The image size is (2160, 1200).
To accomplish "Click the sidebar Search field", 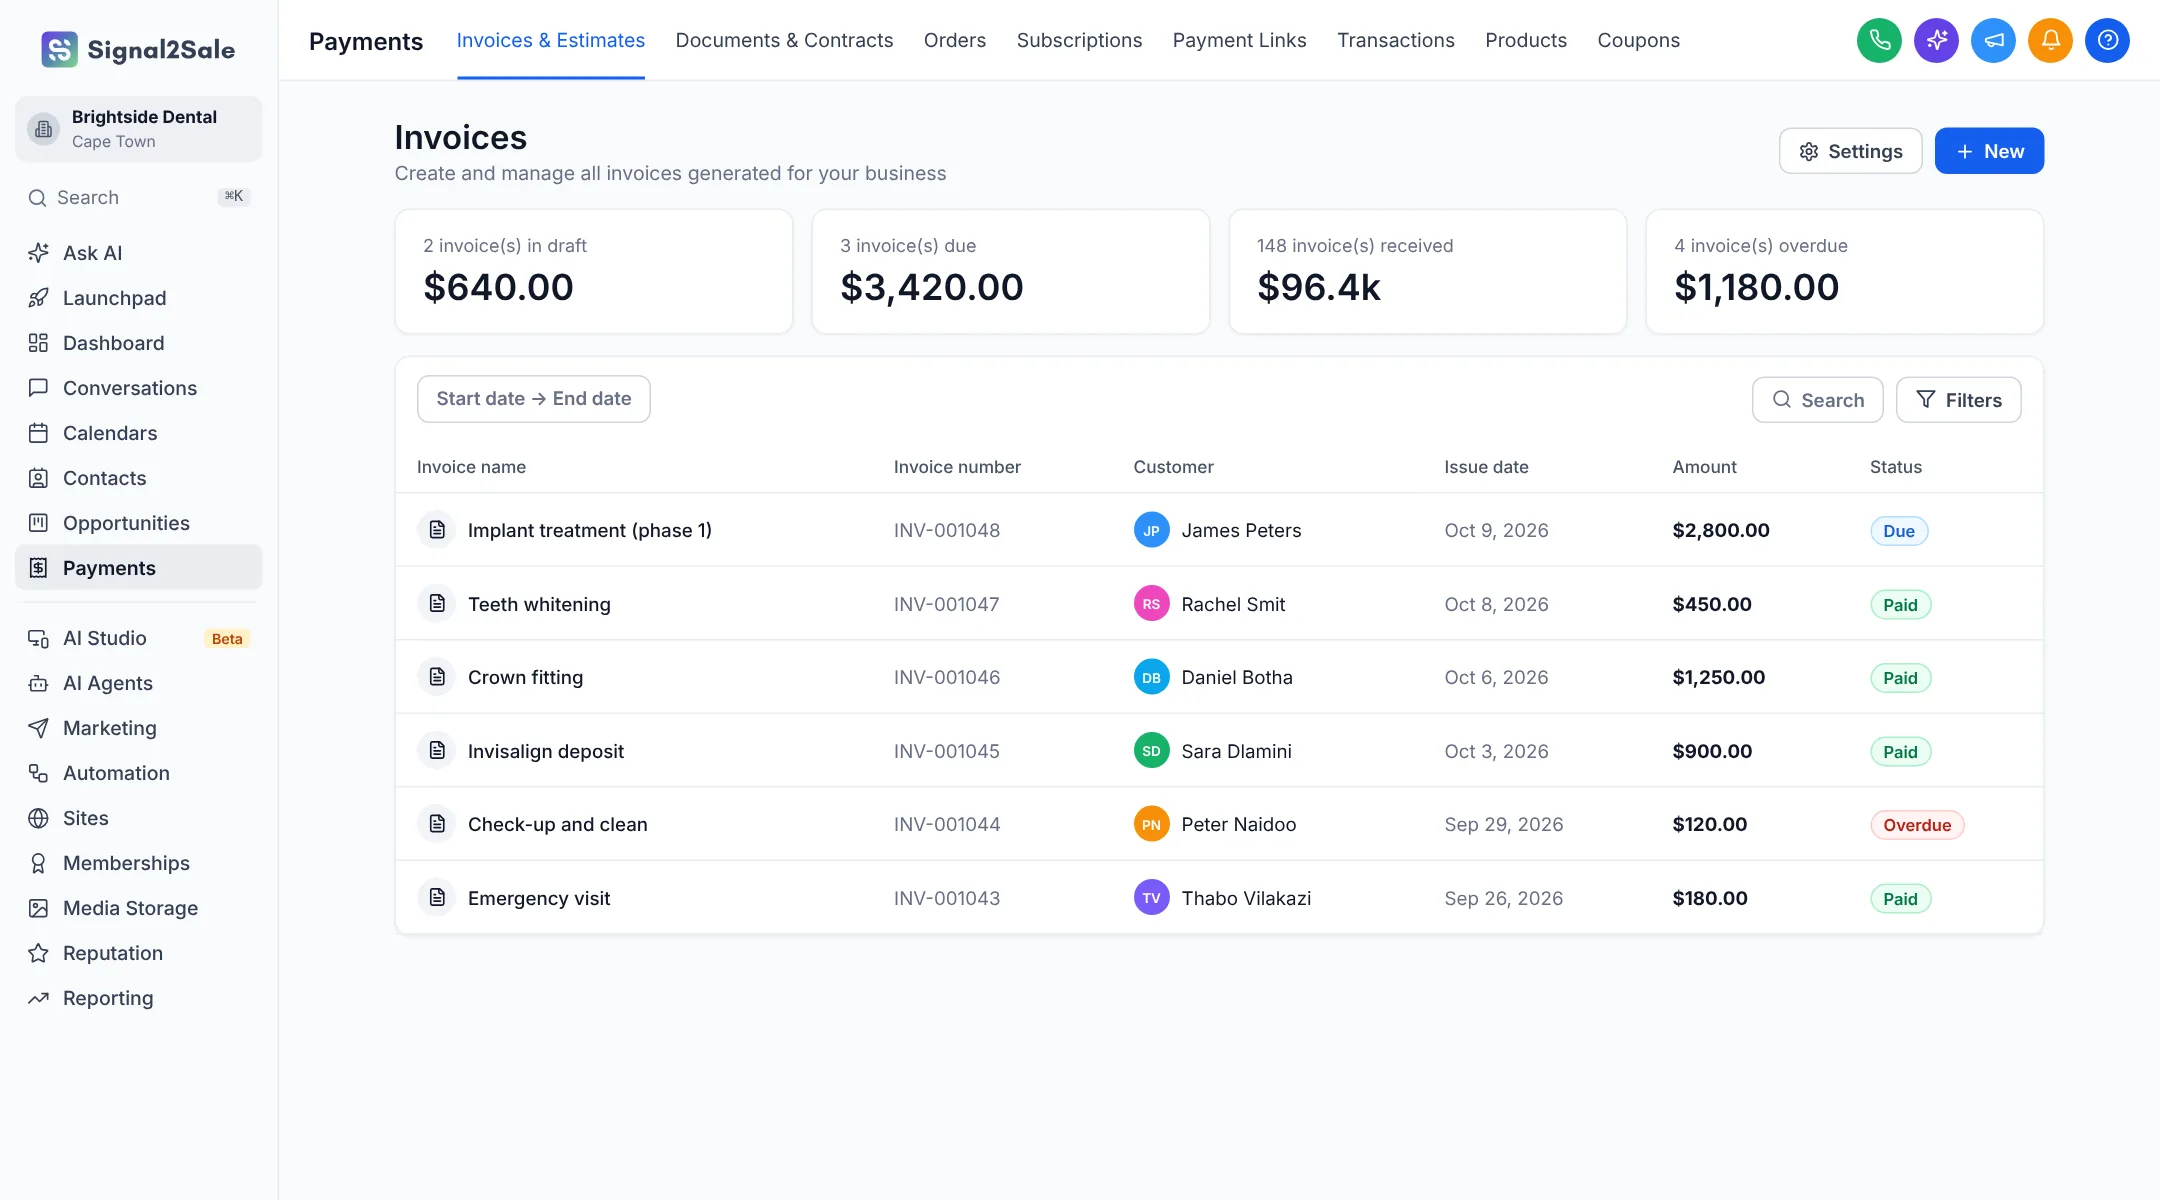I will point(139,197).
